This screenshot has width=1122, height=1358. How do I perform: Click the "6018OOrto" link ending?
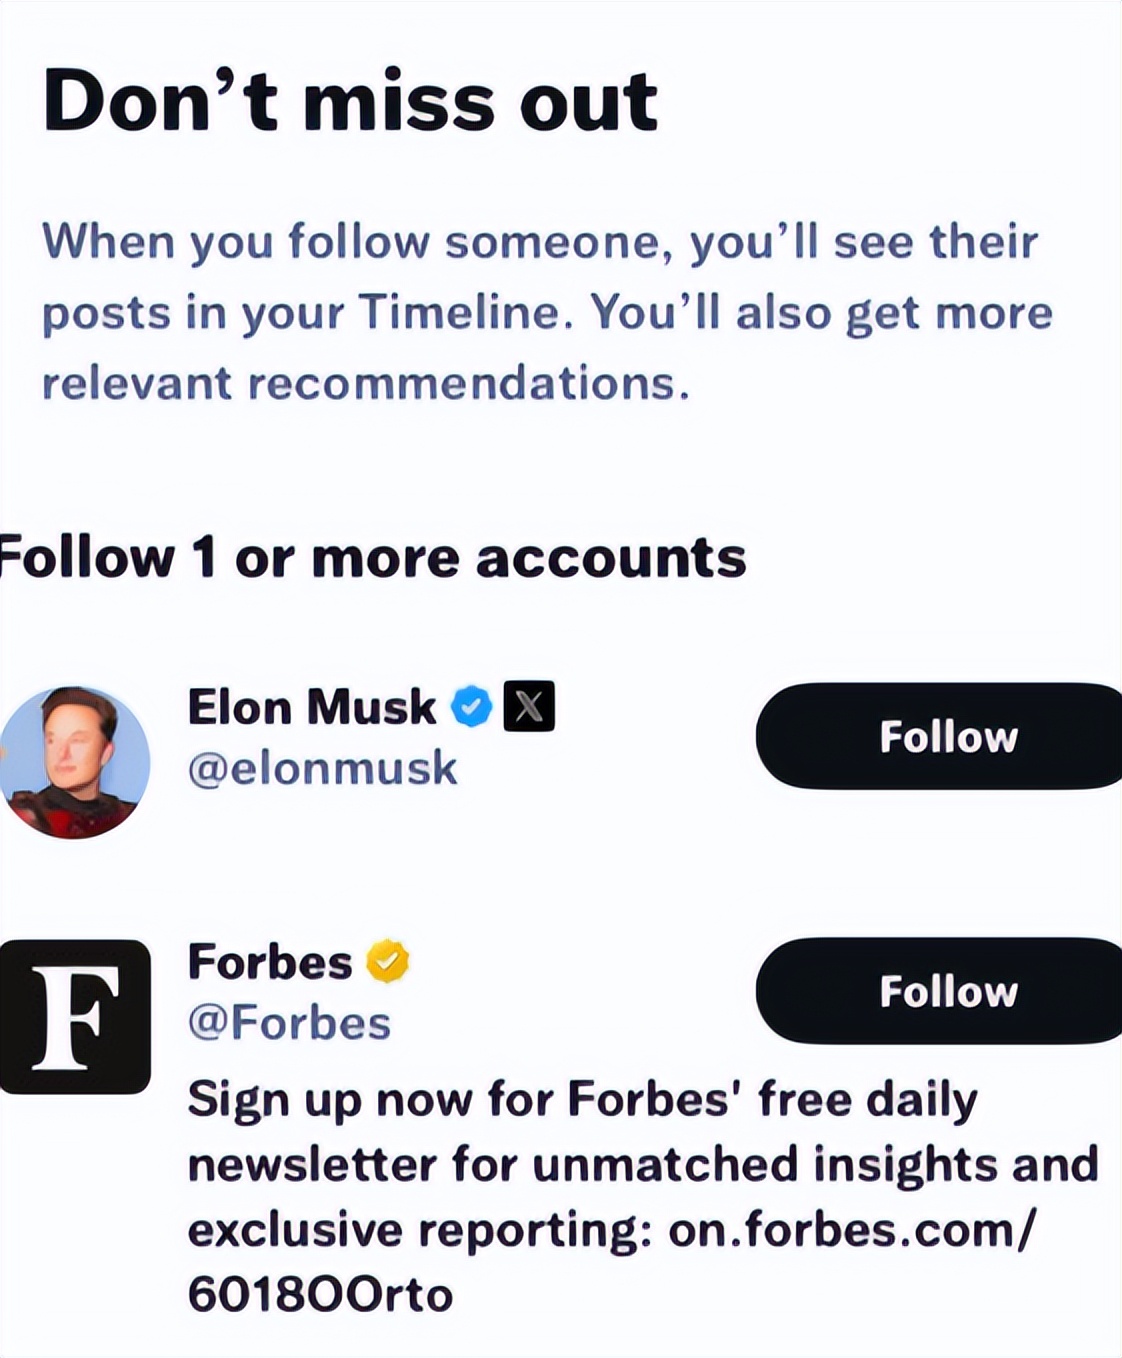click(320, 1295)
